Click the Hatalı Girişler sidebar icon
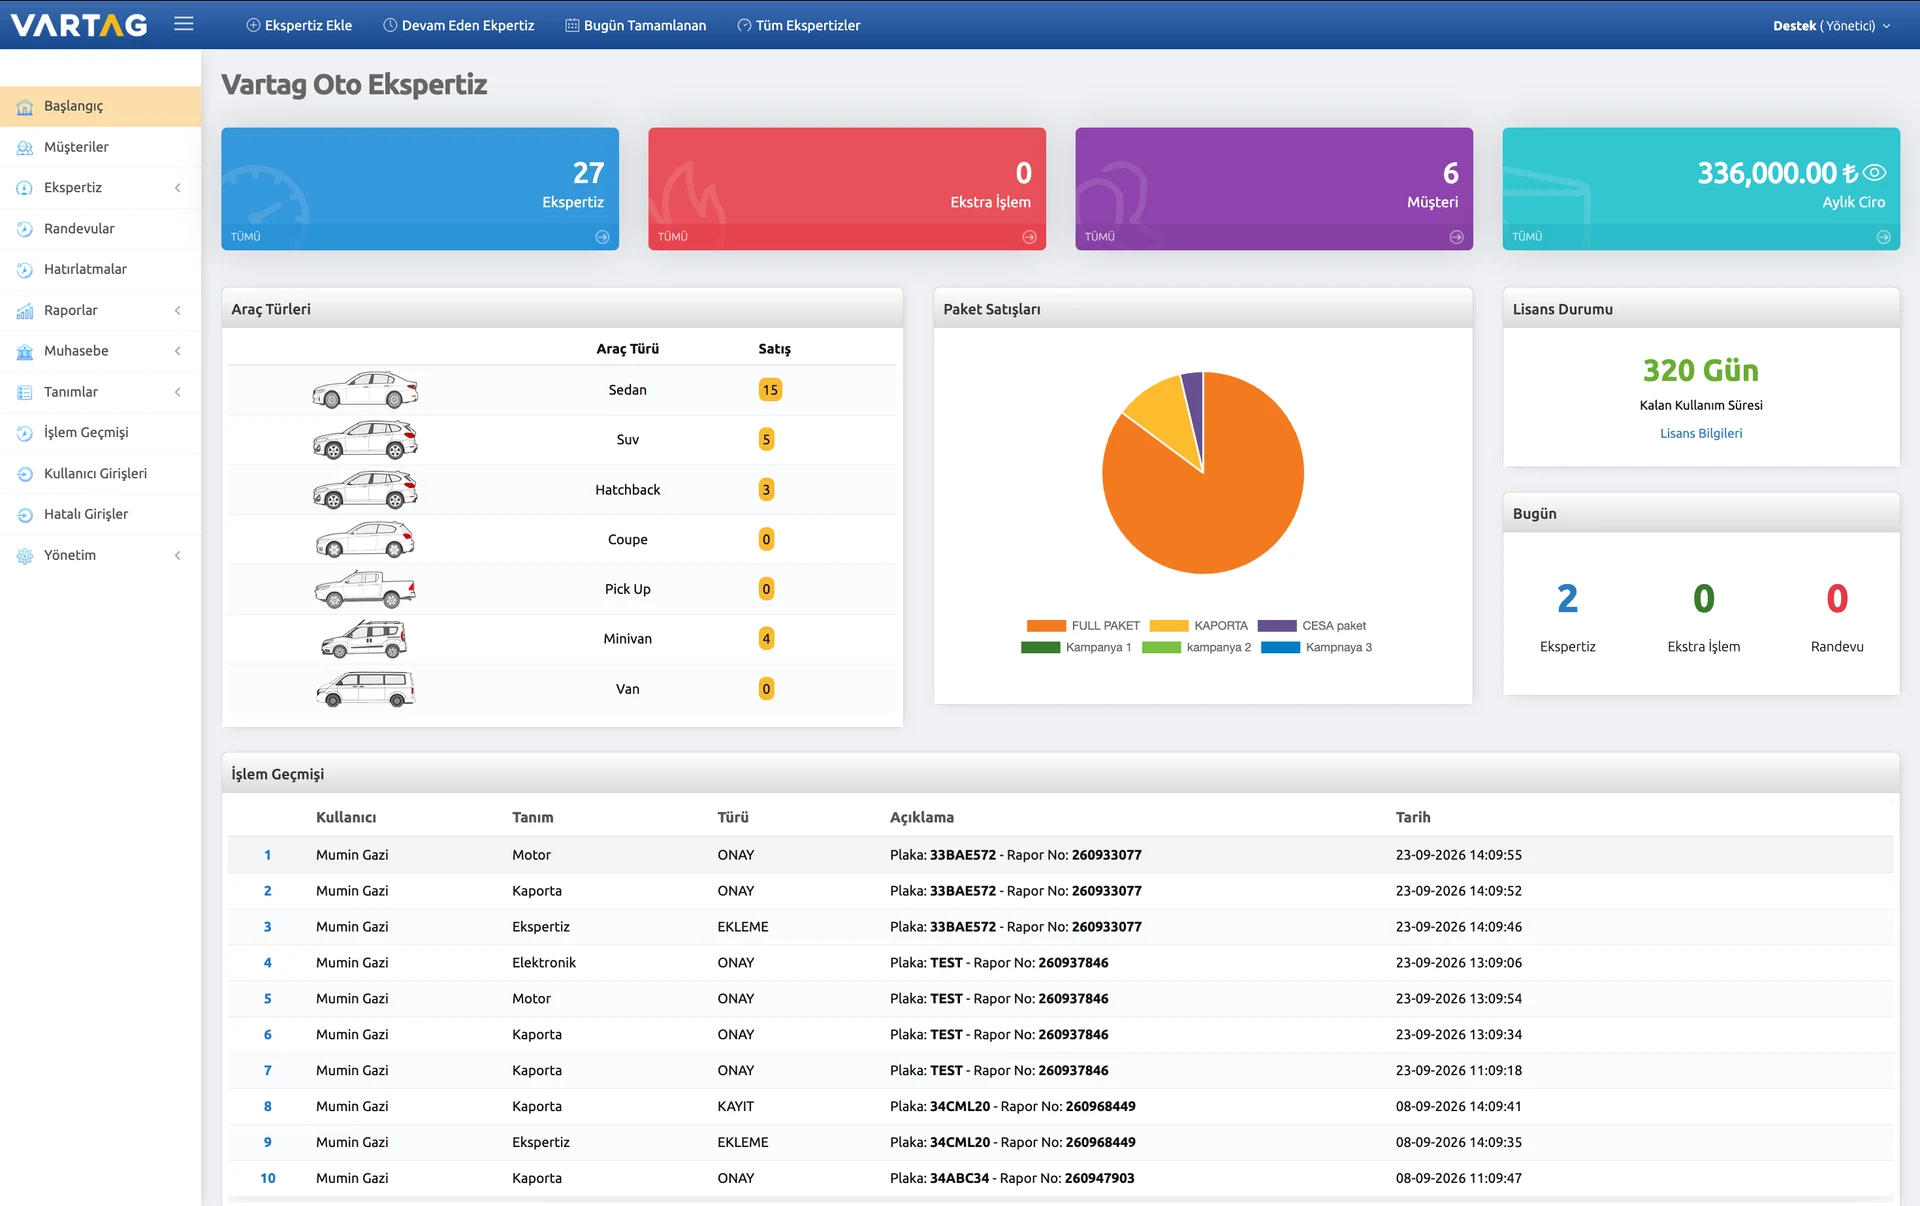 click(x=25, y=515)
